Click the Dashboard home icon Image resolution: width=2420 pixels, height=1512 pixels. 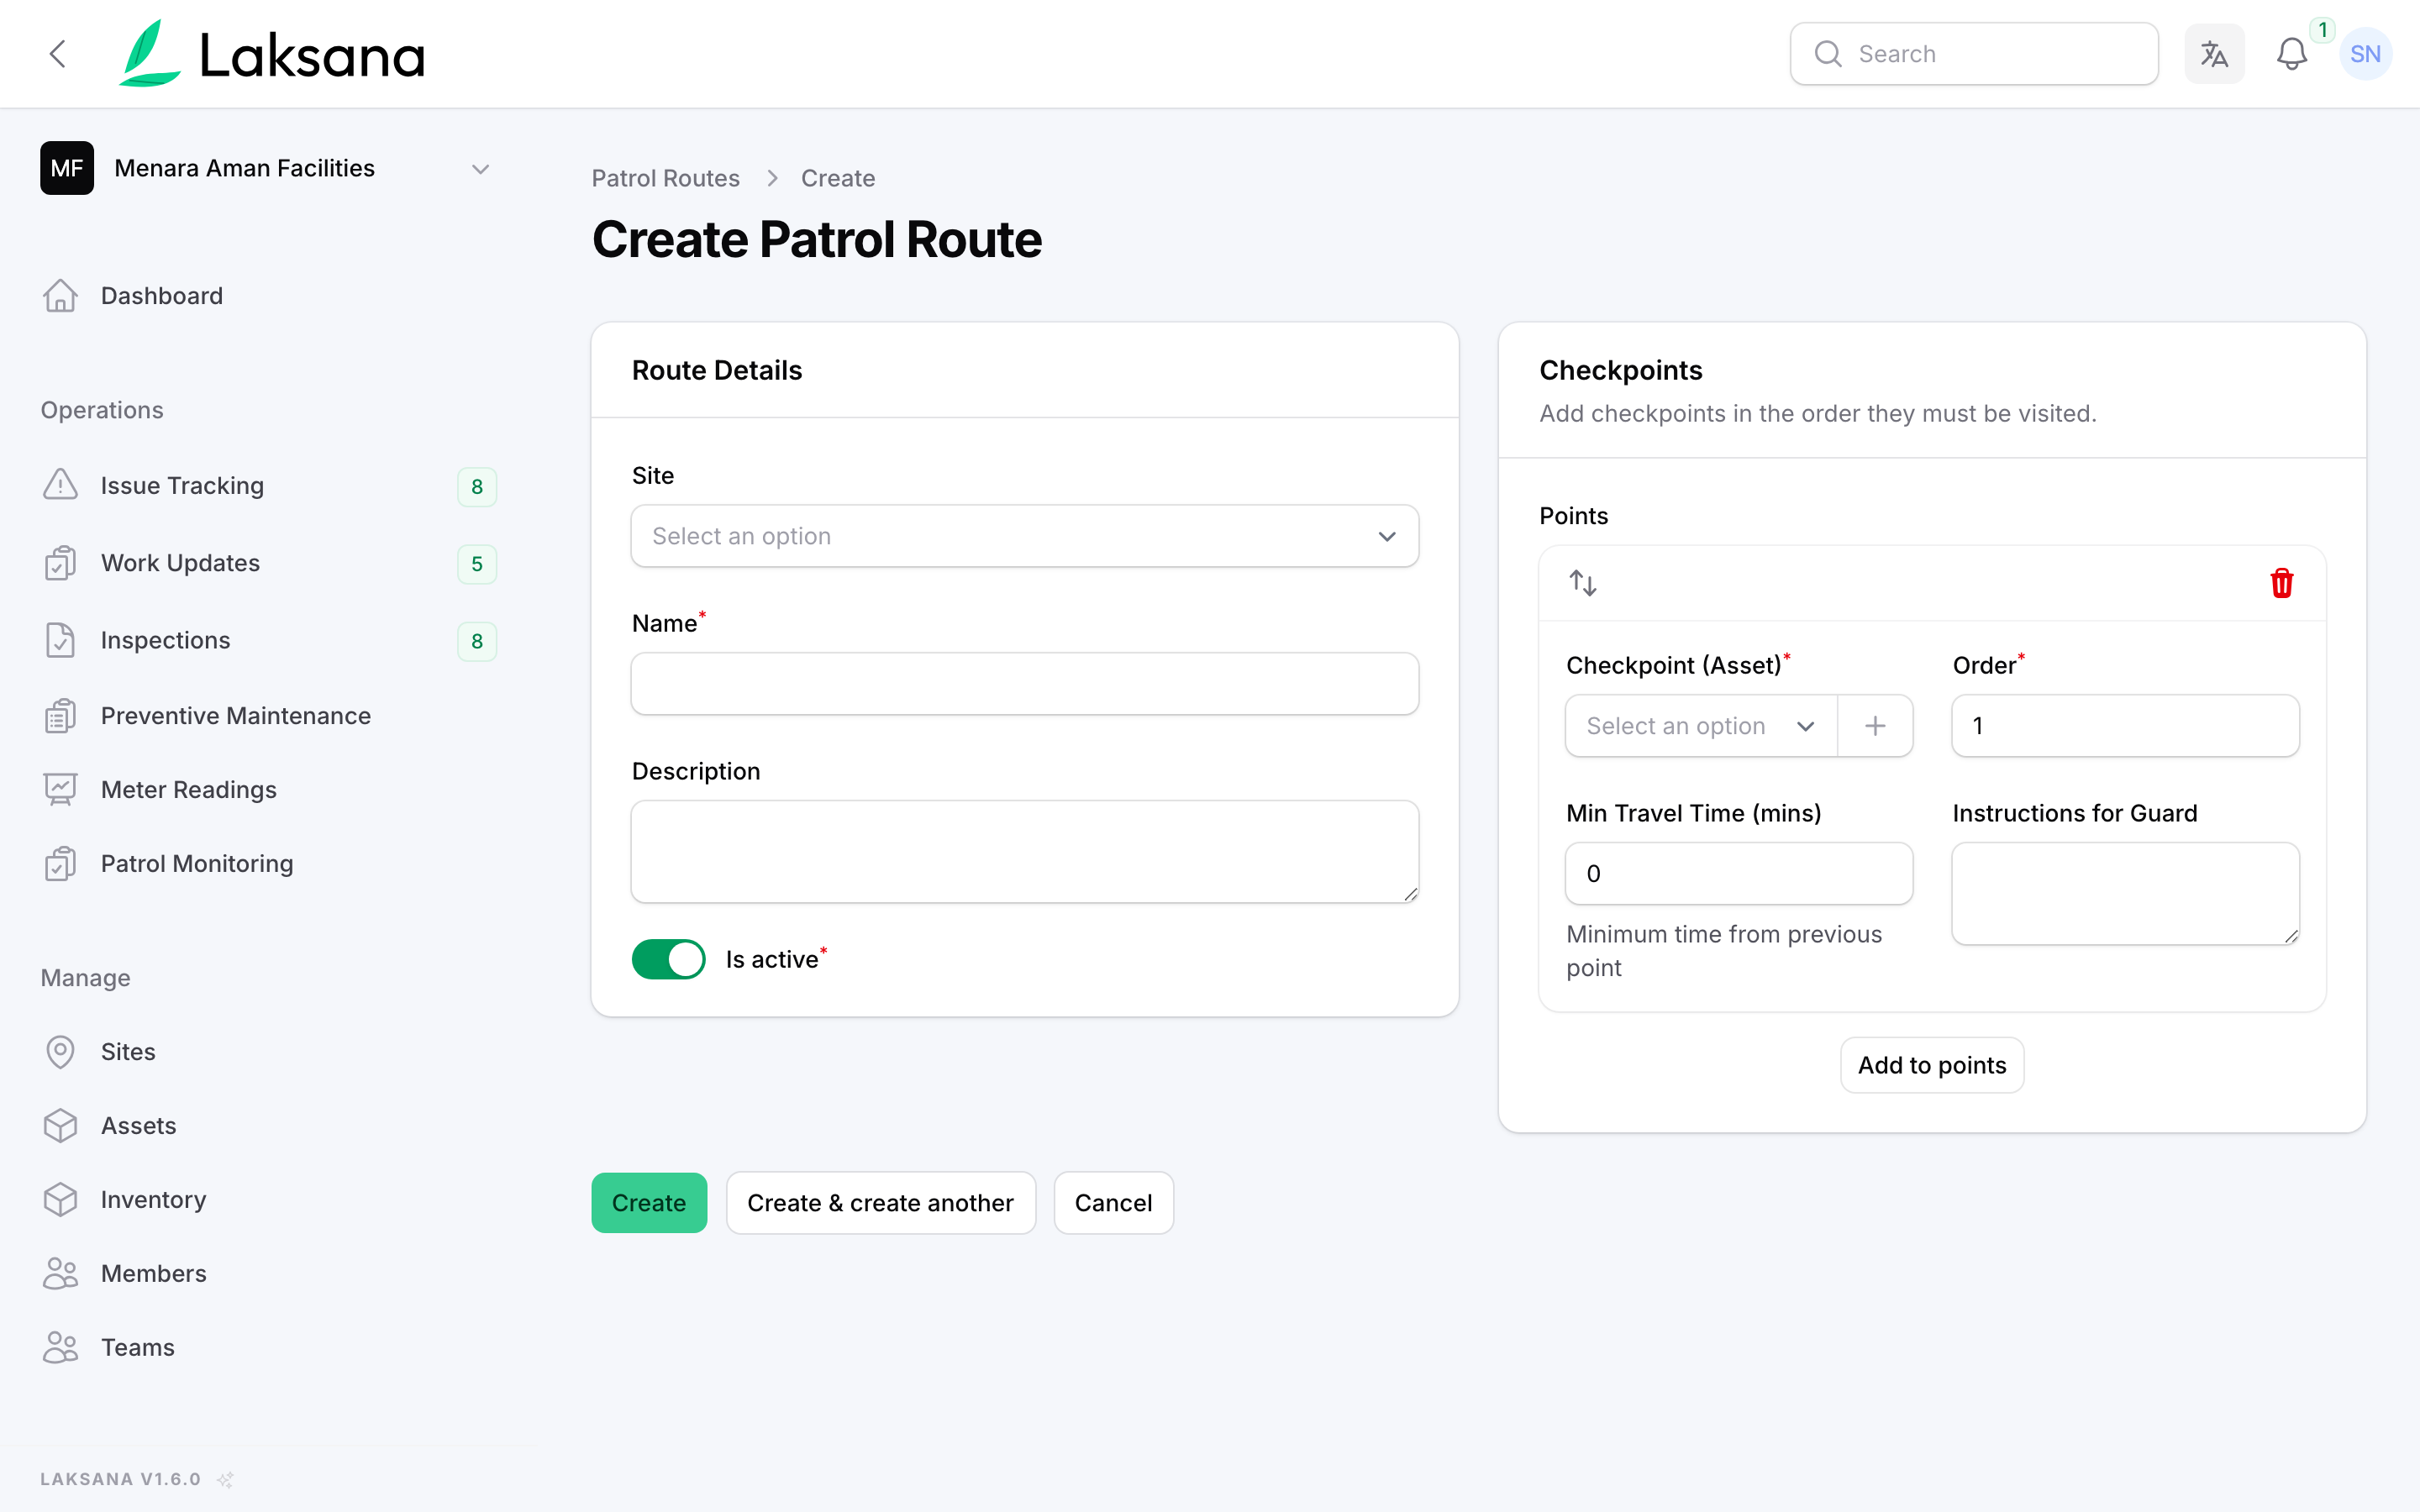coord(60,296)
